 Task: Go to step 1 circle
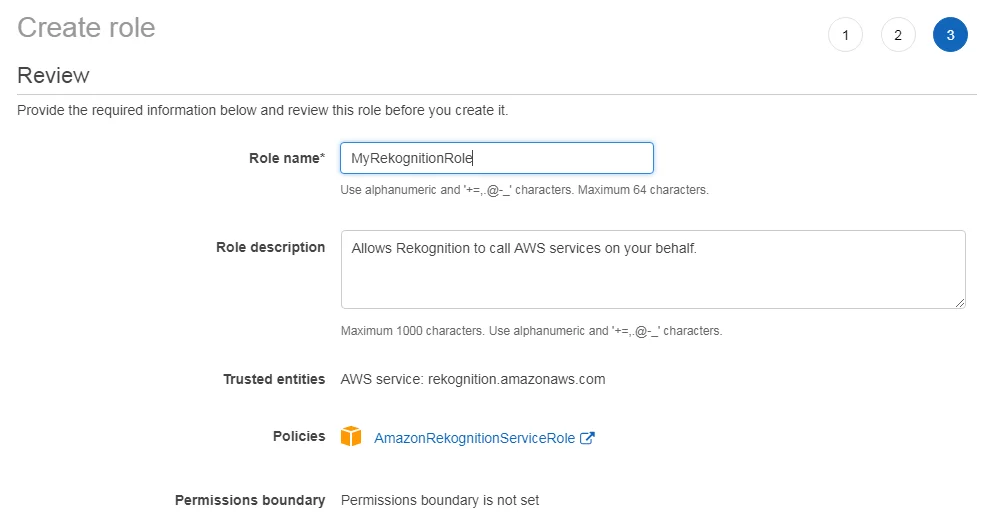[845, 35]
